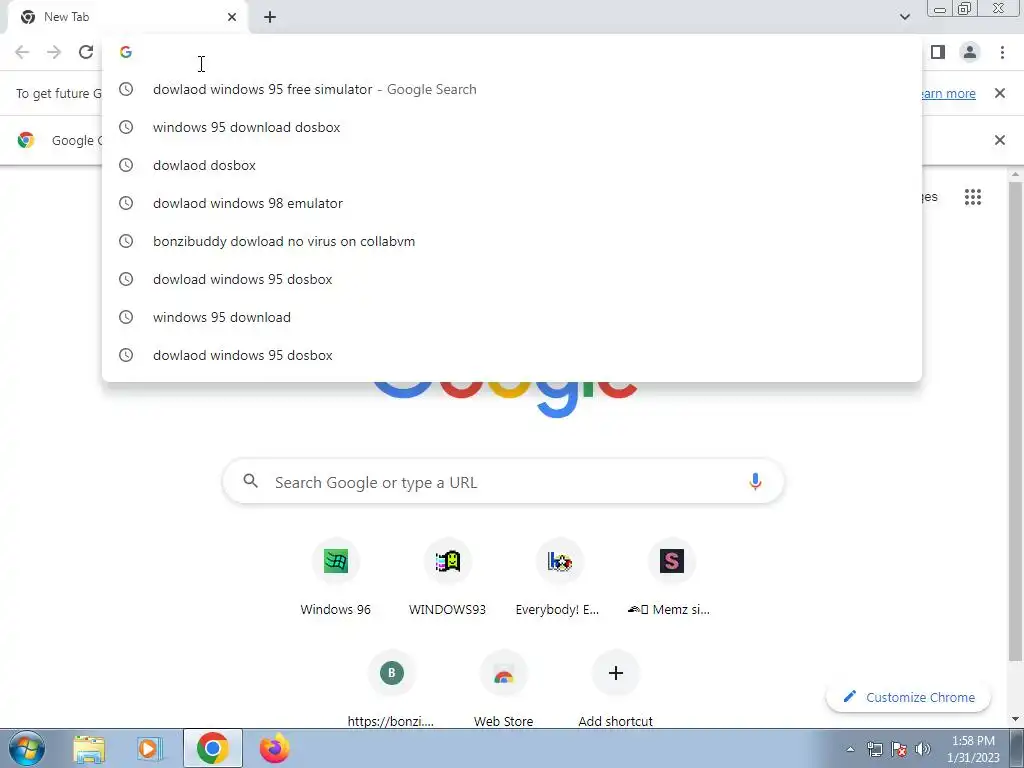Open the volume speaker tray icon
The image size is (1024, 768).
[923, 749]
